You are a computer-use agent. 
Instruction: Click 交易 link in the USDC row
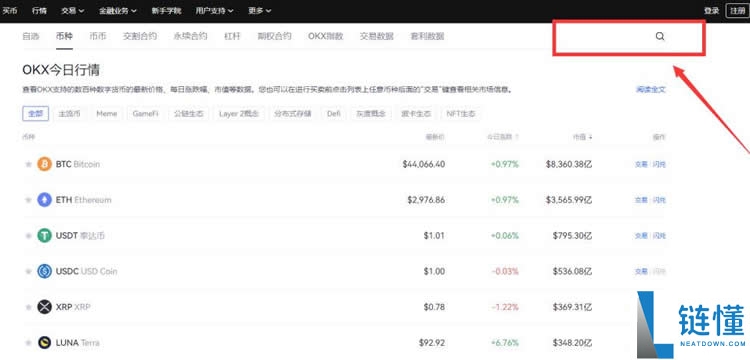[x=641, y=272]
